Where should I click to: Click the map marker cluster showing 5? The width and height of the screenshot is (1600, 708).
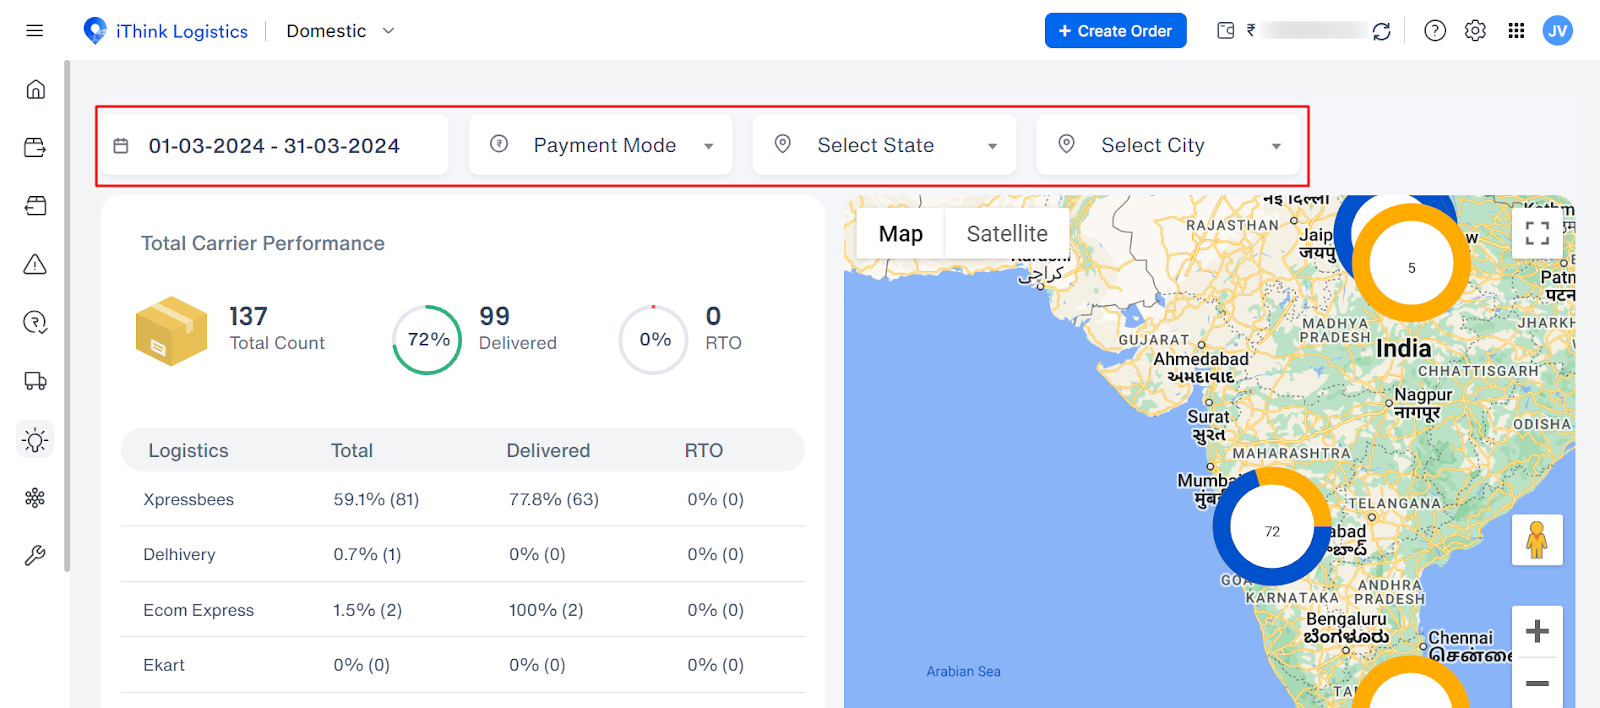1411,263
